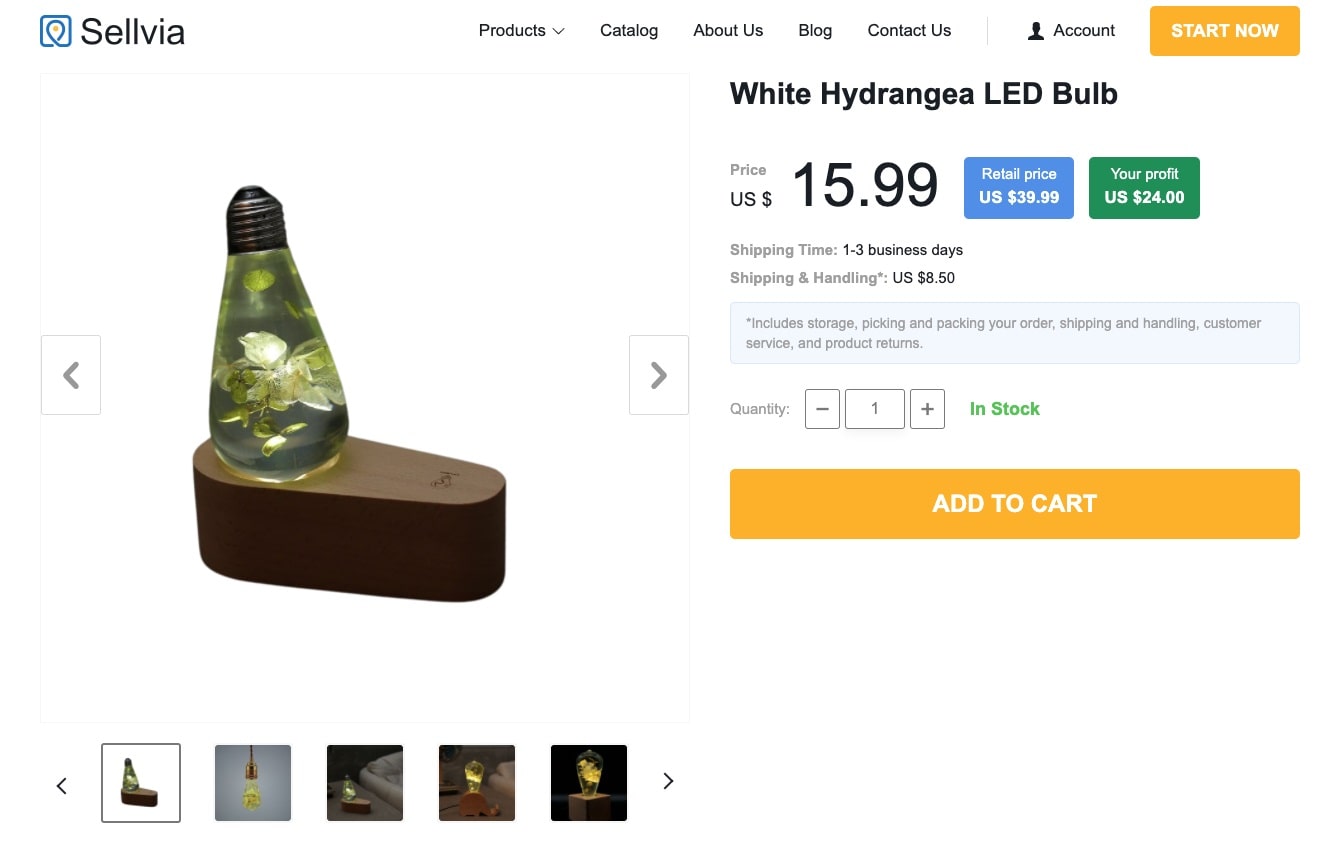Expand the Products navigation chevron
This screenshot has width=1344, height=846.
(x=557, y=31)
